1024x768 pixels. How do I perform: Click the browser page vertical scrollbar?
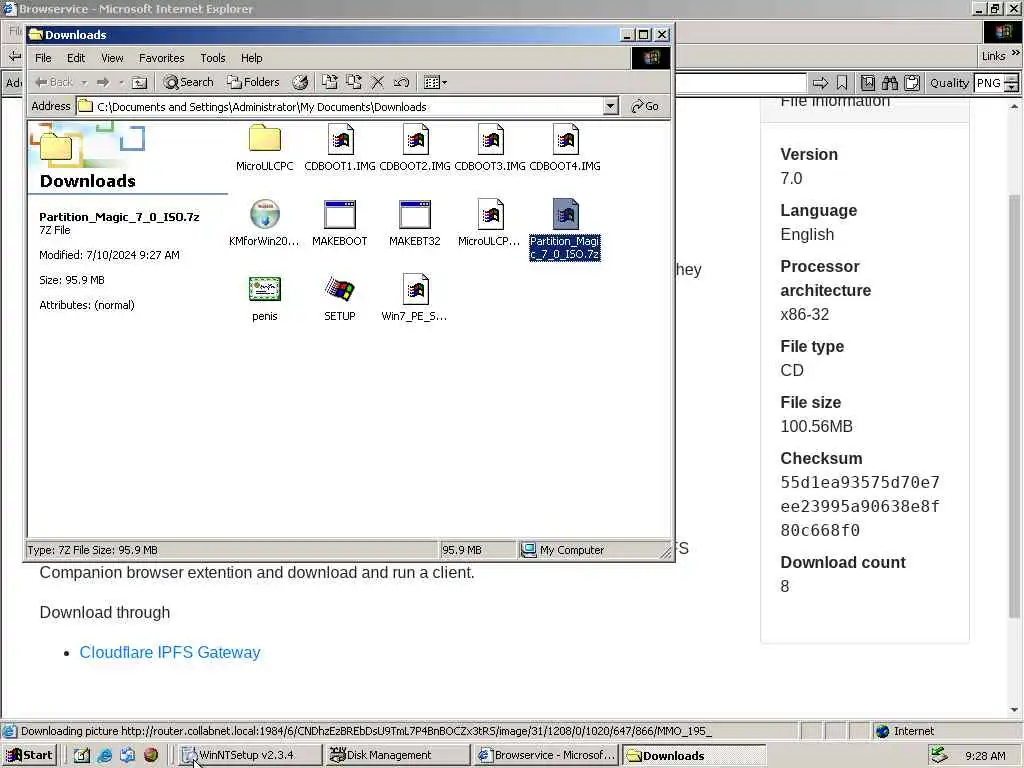(x=1014, y=405)
